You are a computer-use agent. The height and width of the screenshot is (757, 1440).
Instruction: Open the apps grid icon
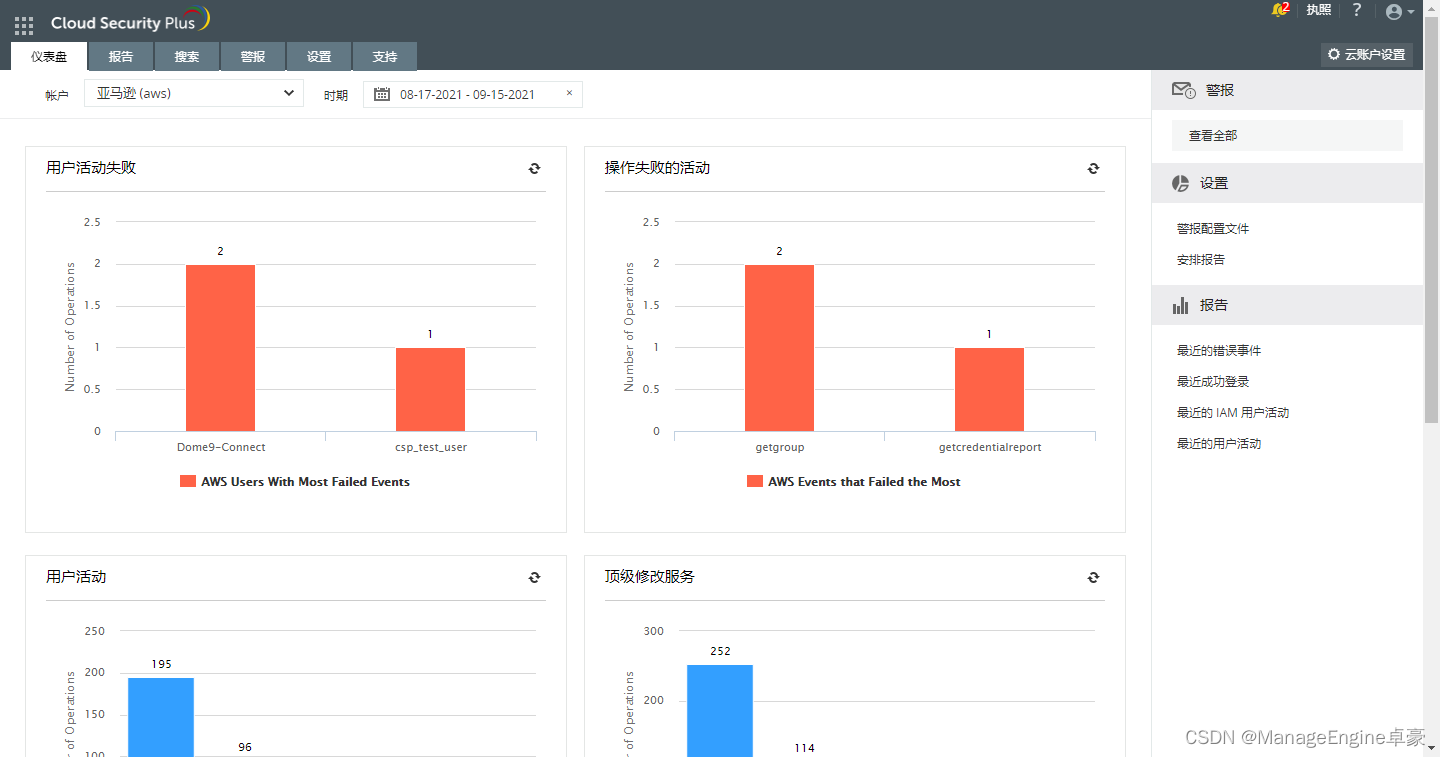tap(24, 26)
